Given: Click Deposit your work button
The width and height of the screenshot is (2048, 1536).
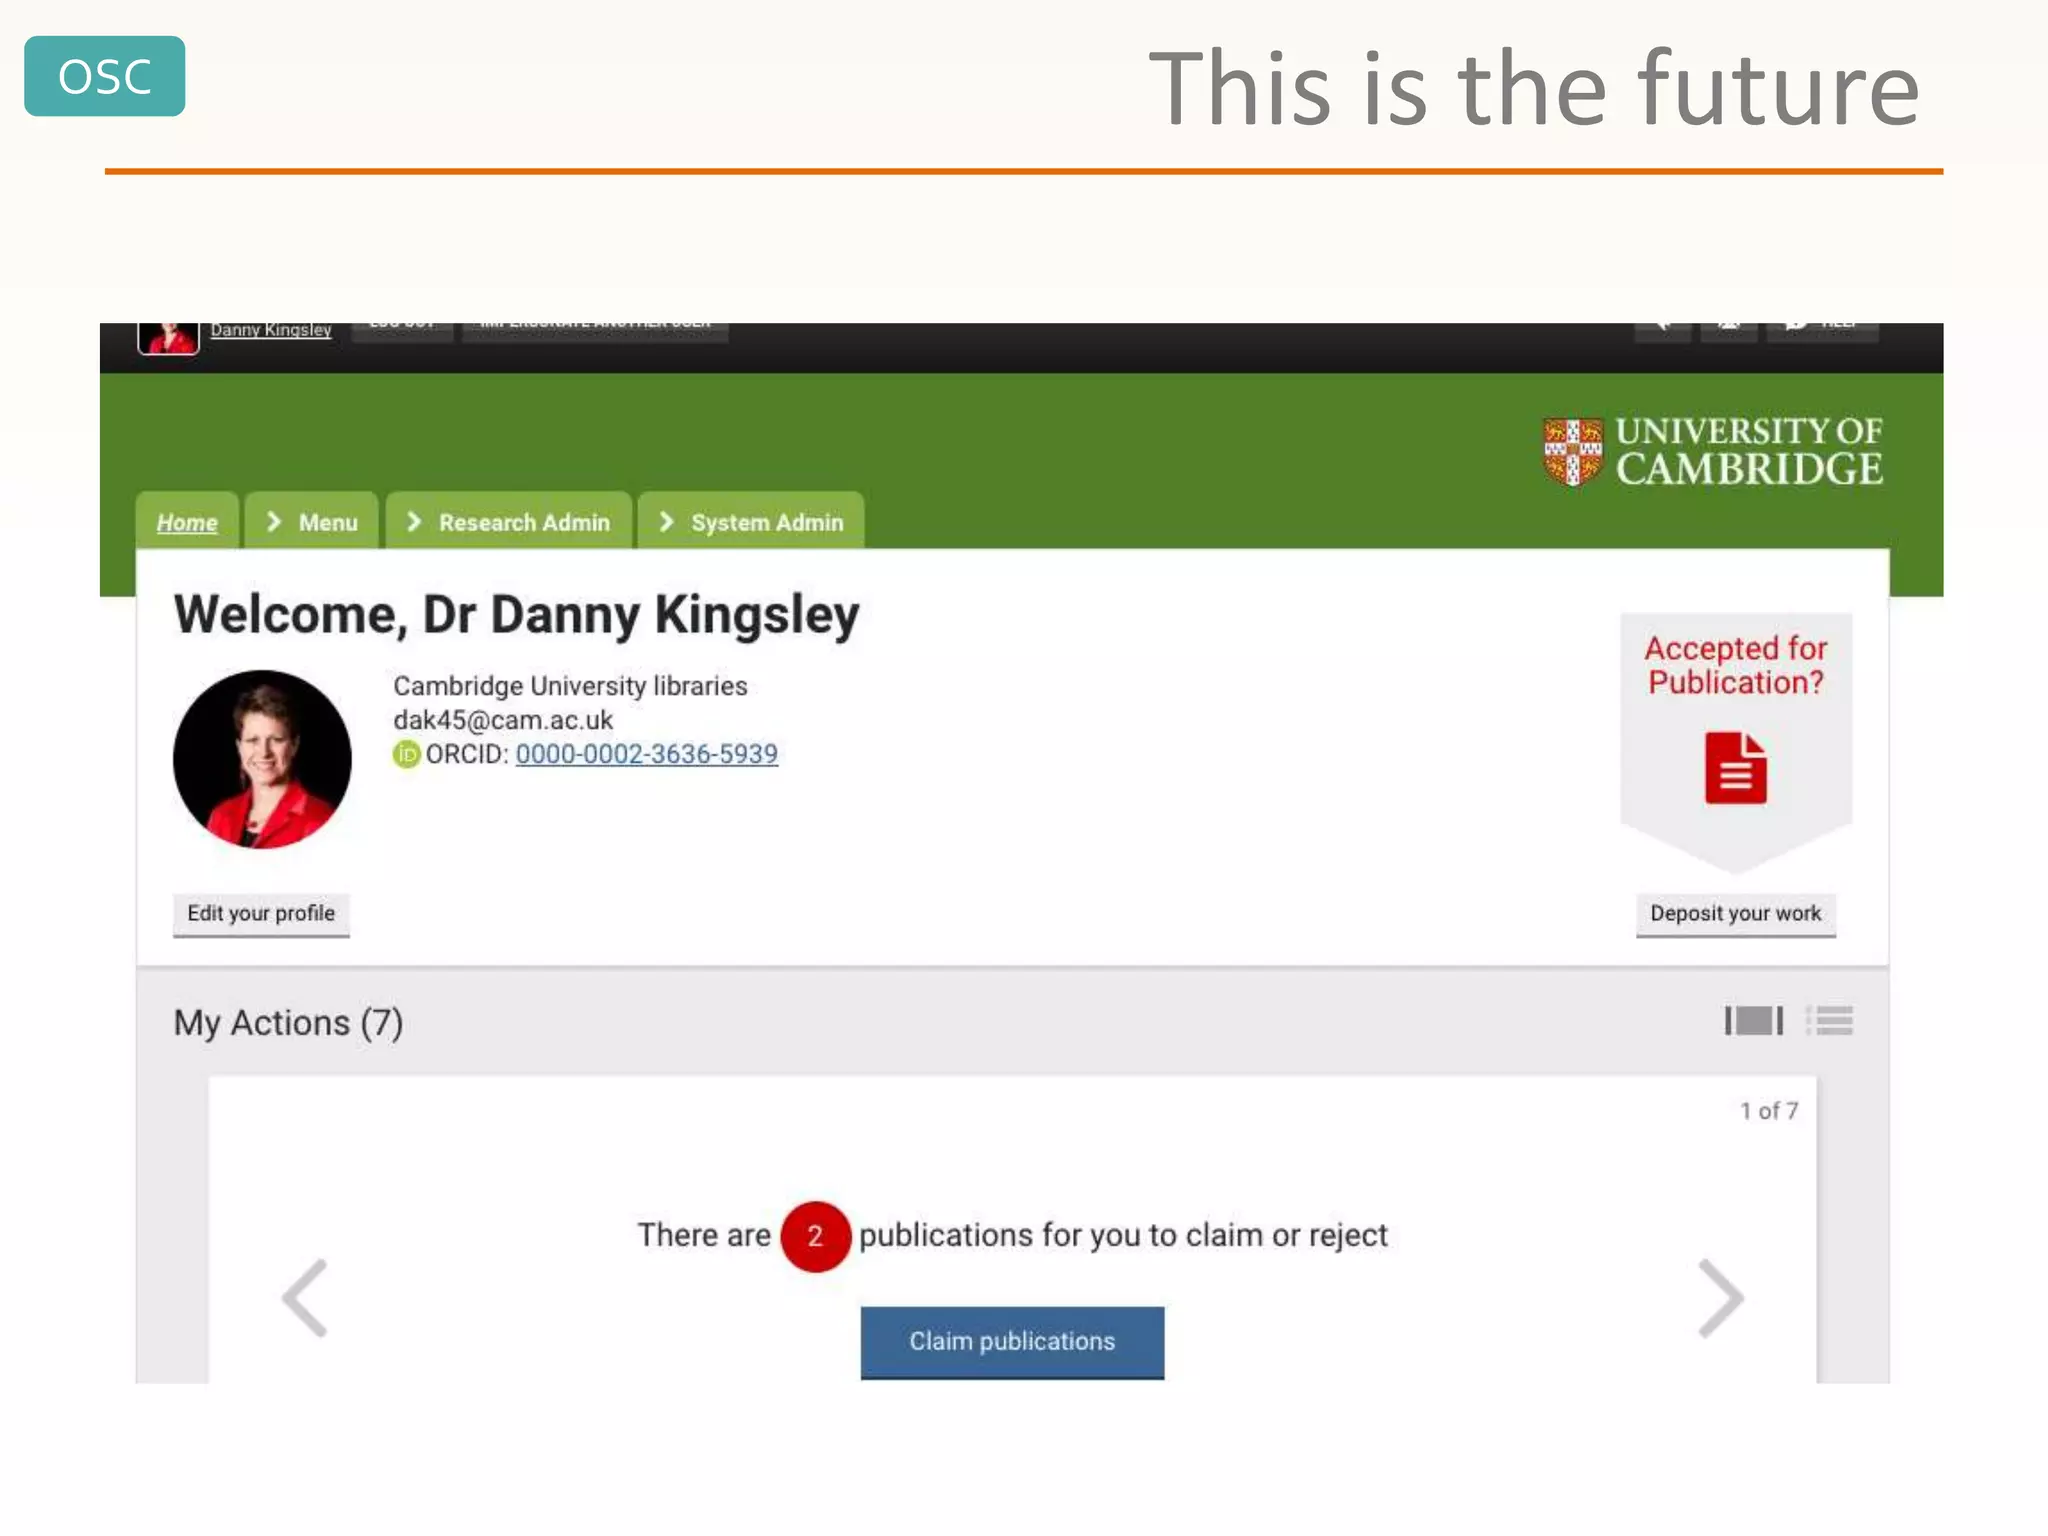Looking at the screenshot, I should coord(1735,913).
